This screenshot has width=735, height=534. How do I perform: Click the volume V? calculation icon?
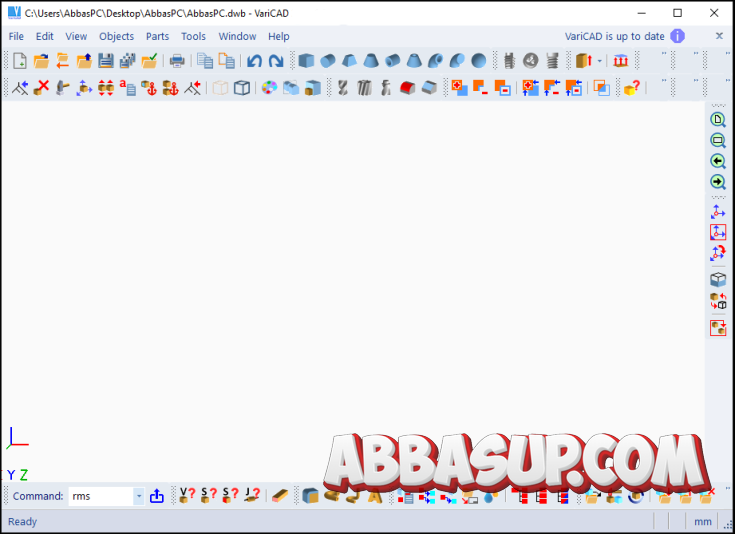tap(187, 495)
